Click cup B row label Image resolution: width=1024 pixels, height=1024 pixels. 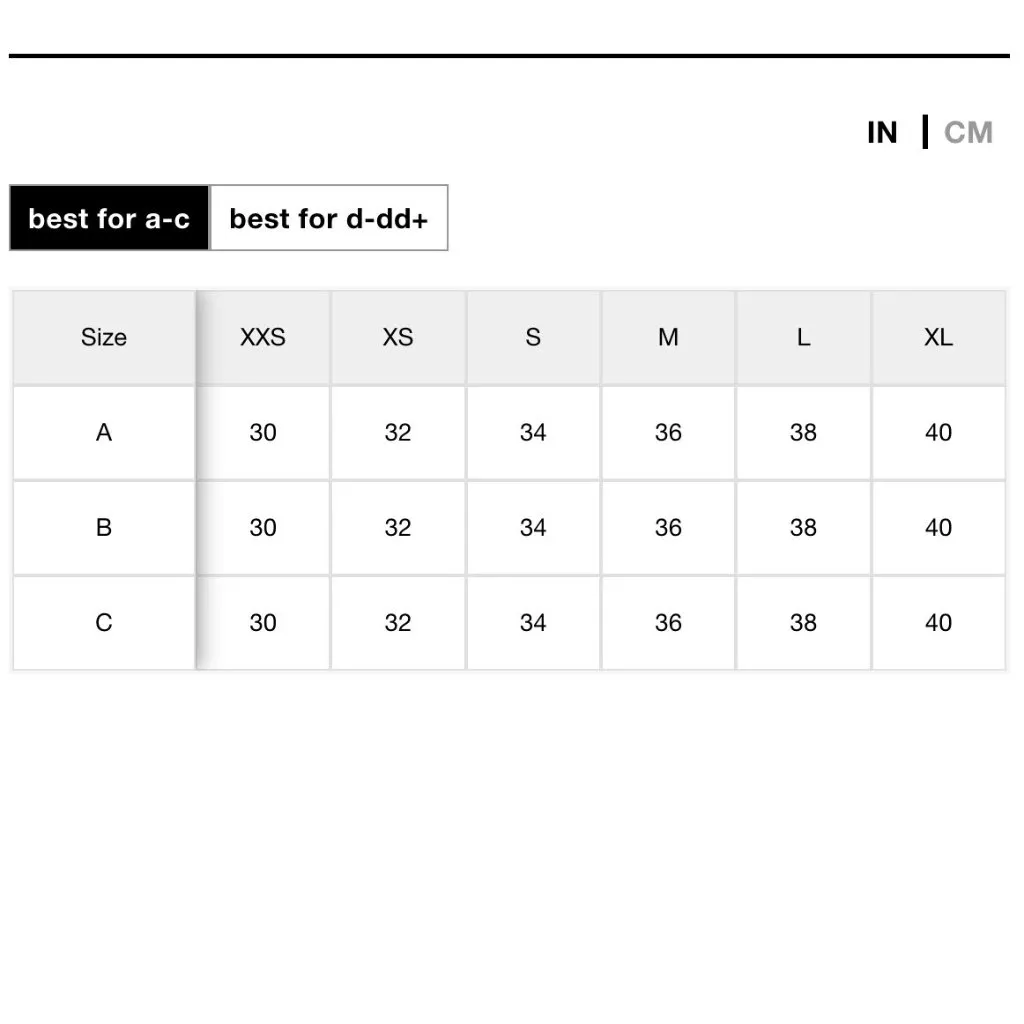point(104,528)
